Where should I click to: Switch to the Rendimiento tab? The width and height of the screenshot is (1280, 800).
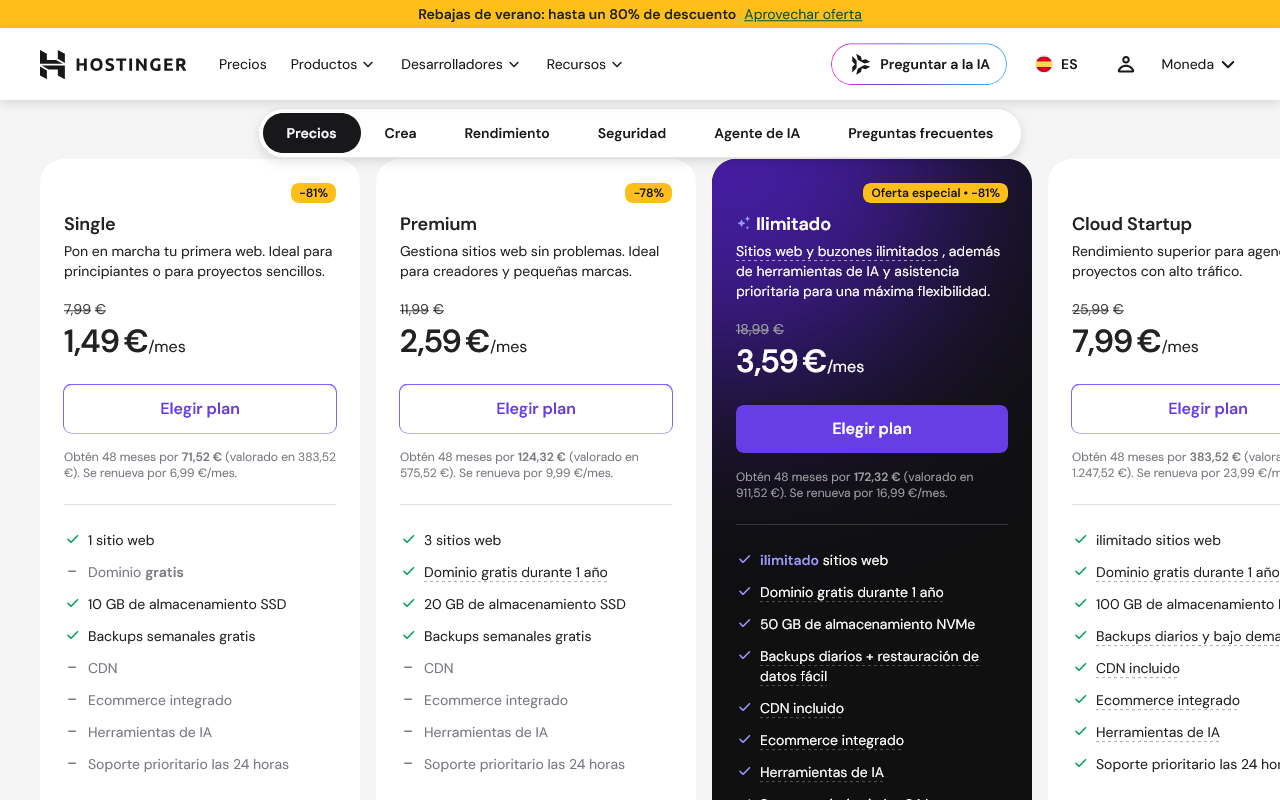(507, 133)
